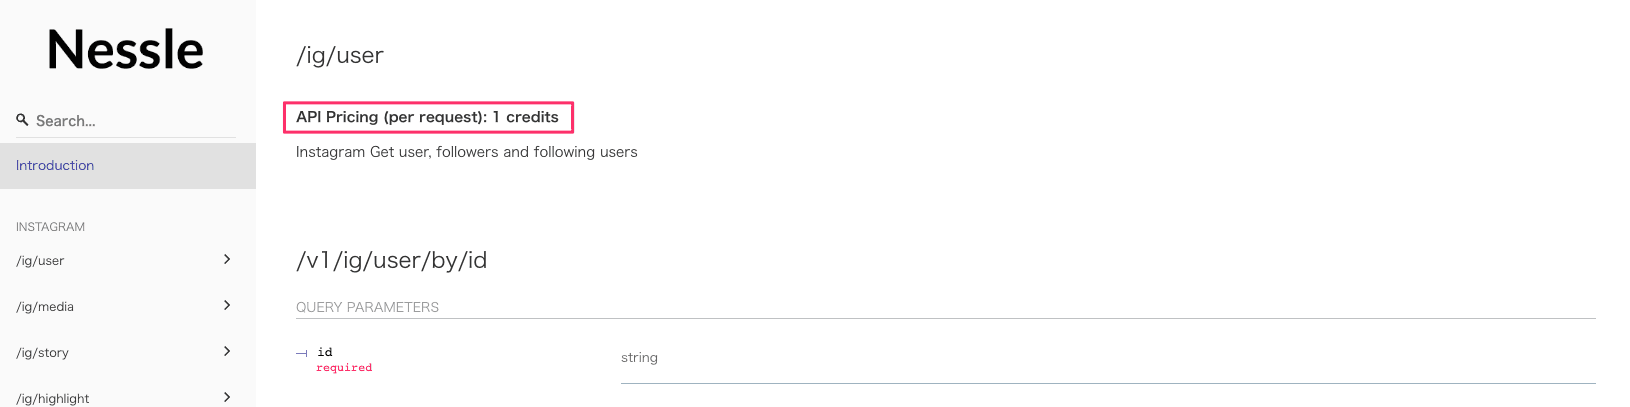1630x407 pixels.
Task: Click the string type label
Action: (639, 358)
